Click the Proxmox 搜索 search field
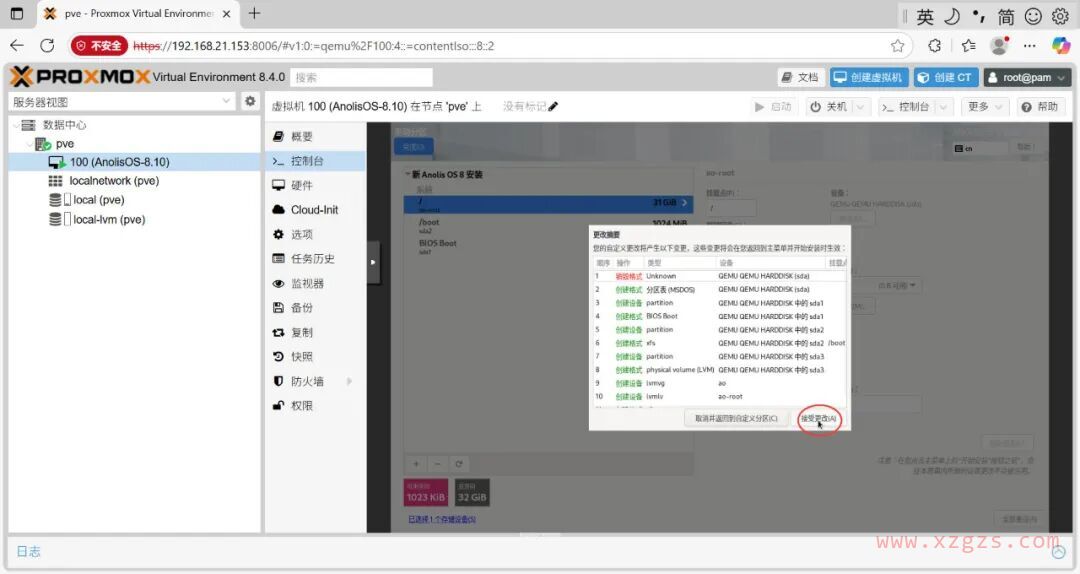 point(362,77)
